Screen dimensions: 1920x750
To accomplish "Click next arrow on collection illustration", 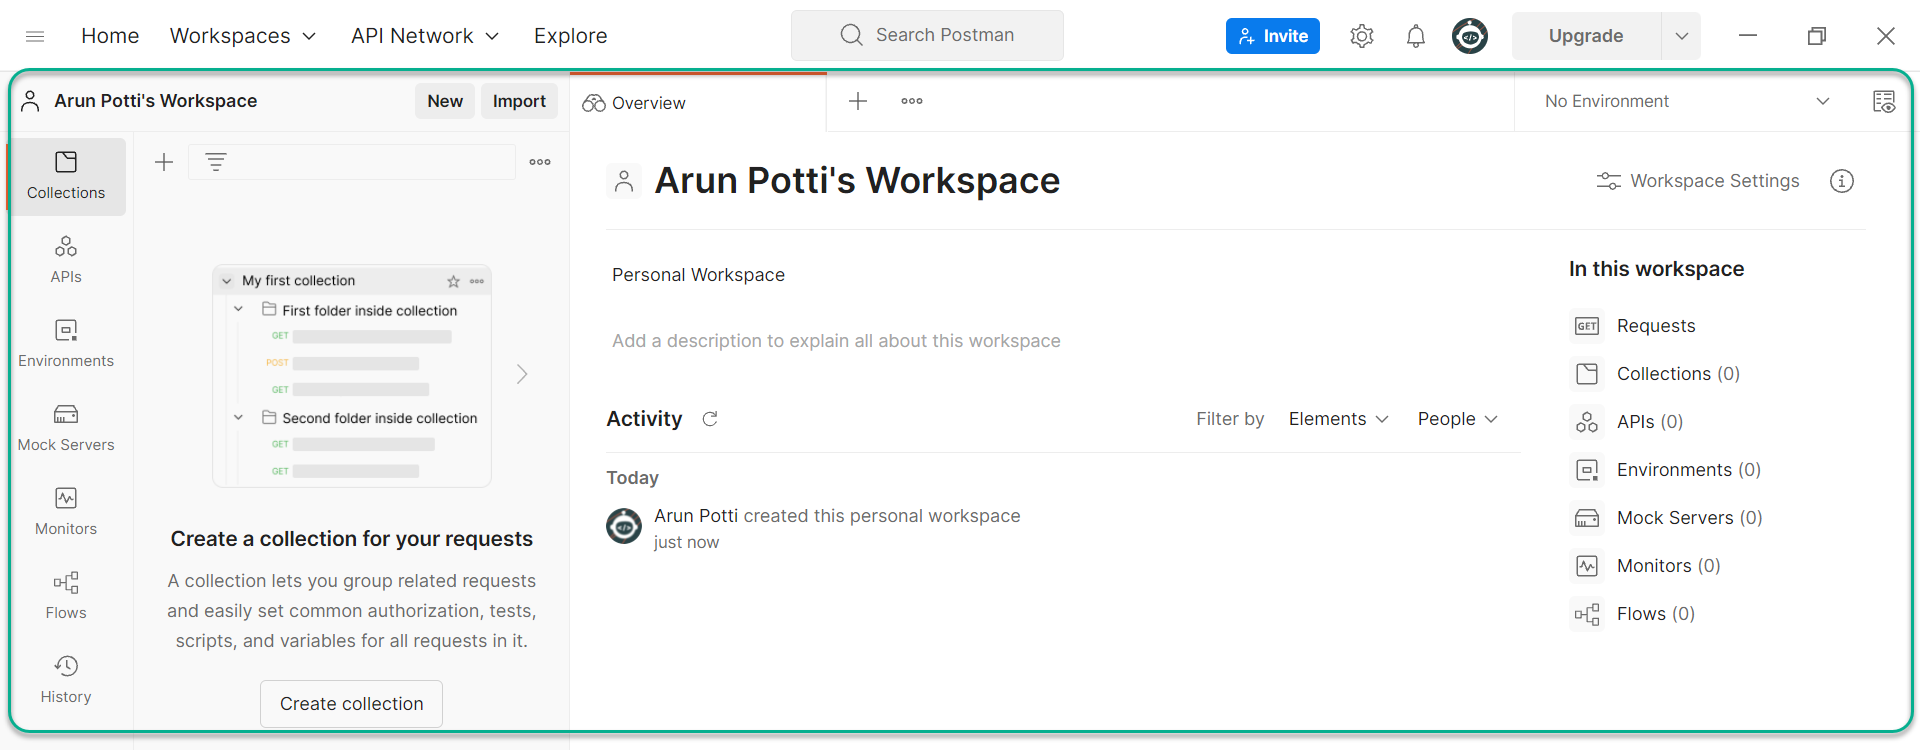I will [522, 374].
